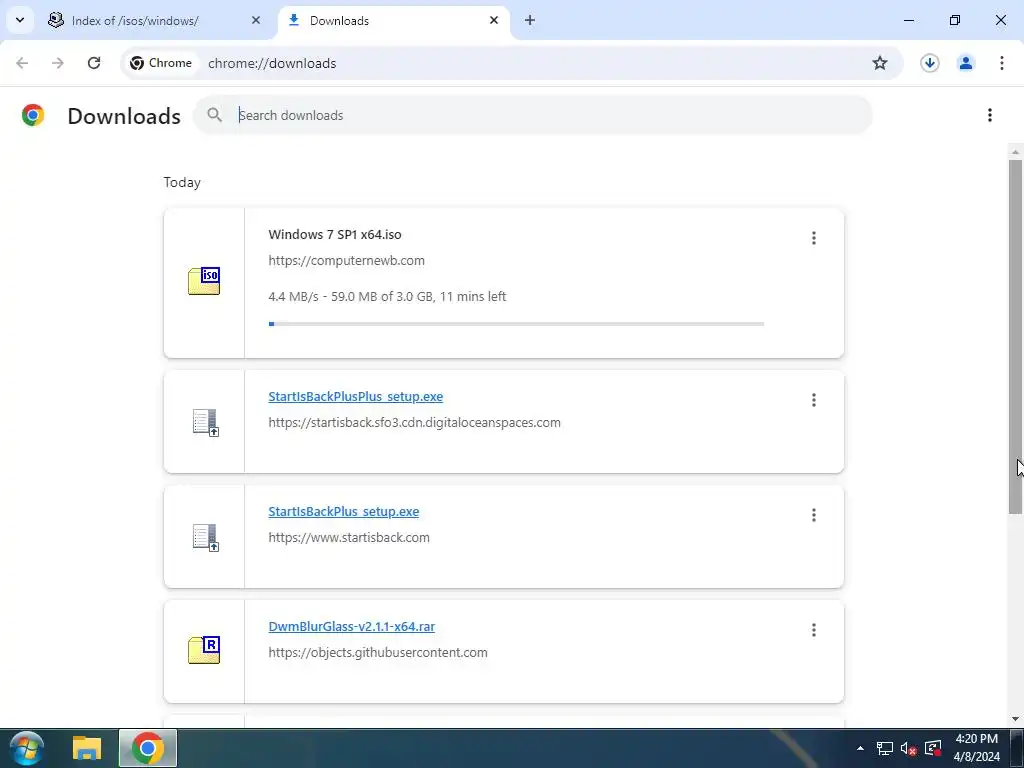Open the toolbar downloads bubble icon
Screen dimensions: 1024x768
click(x=929, y=63)
